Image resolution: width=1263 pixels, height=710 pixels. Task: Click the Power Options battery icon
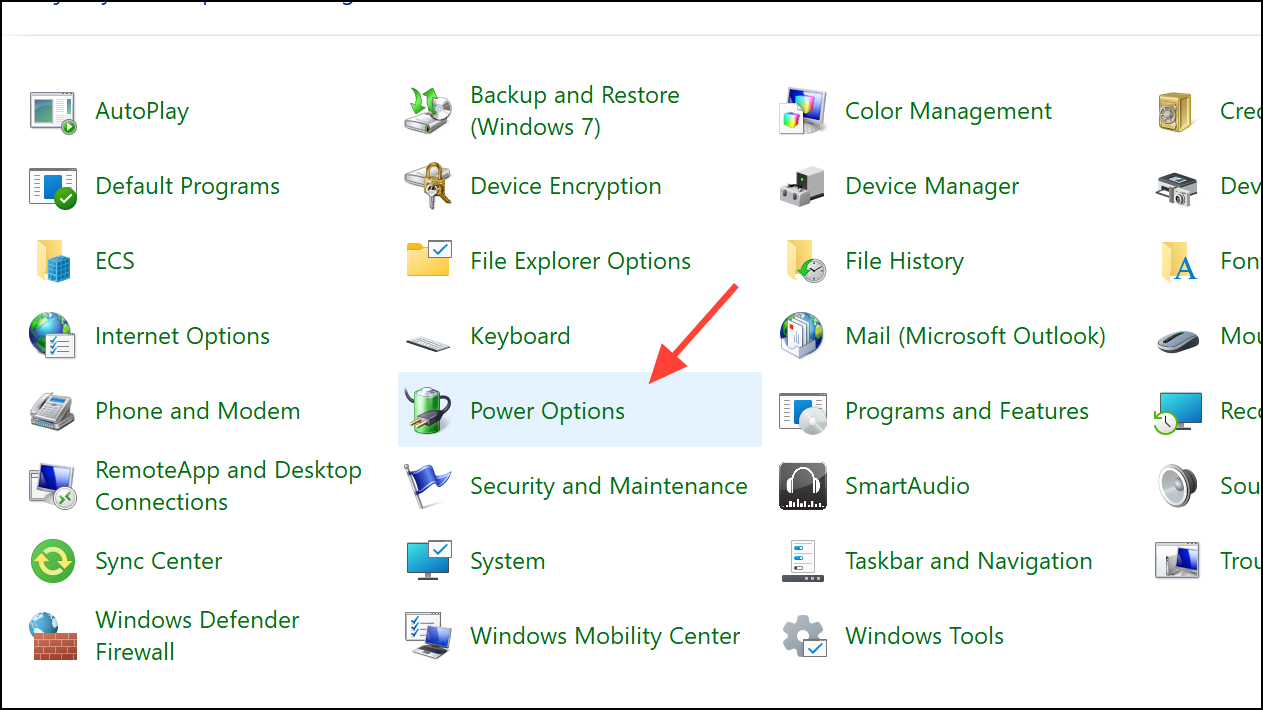point(428,410)
